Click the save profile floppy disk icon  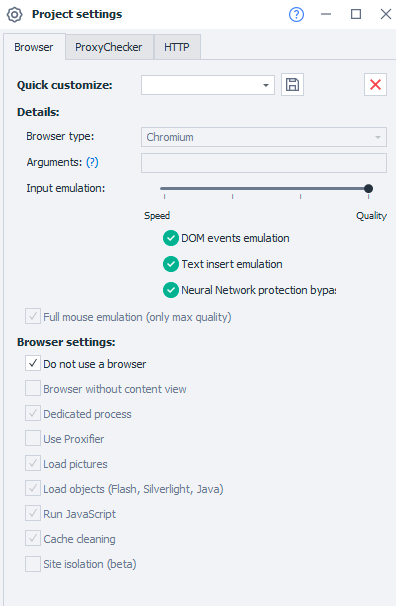[x=292, y=85]
